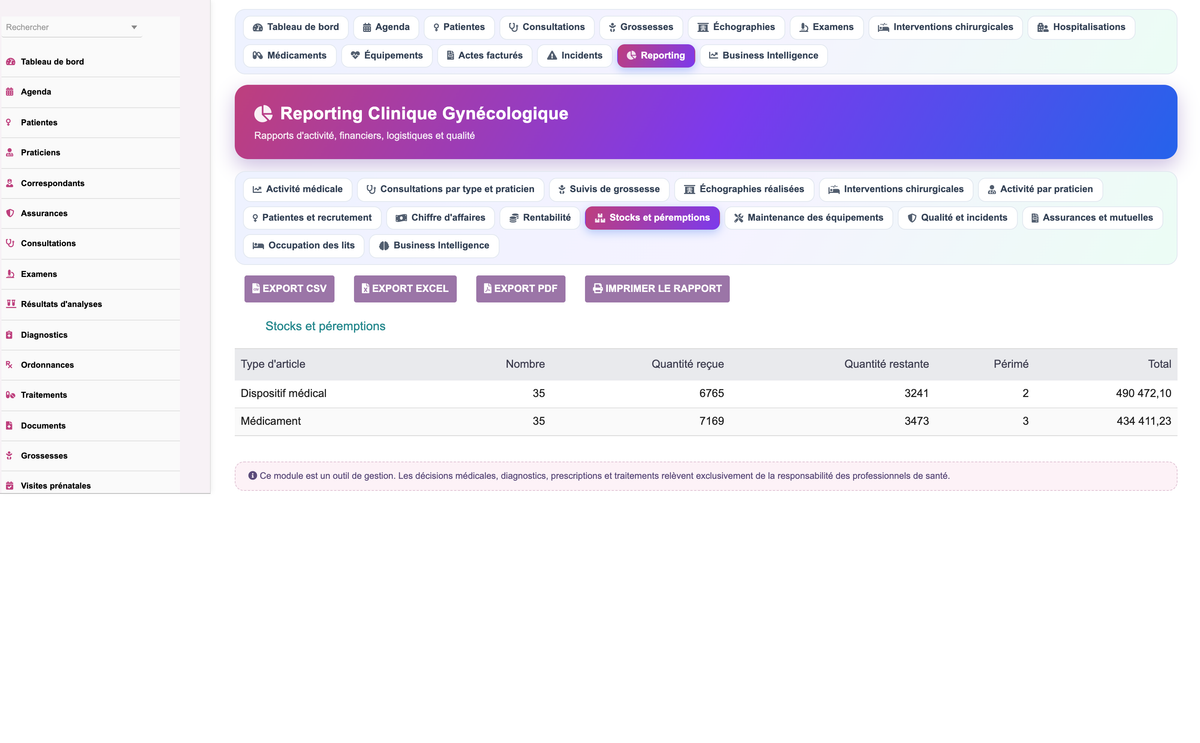Open Agenda top navigation tab
The height and width of the screenshot is (743, 1200).
[386, 28]
